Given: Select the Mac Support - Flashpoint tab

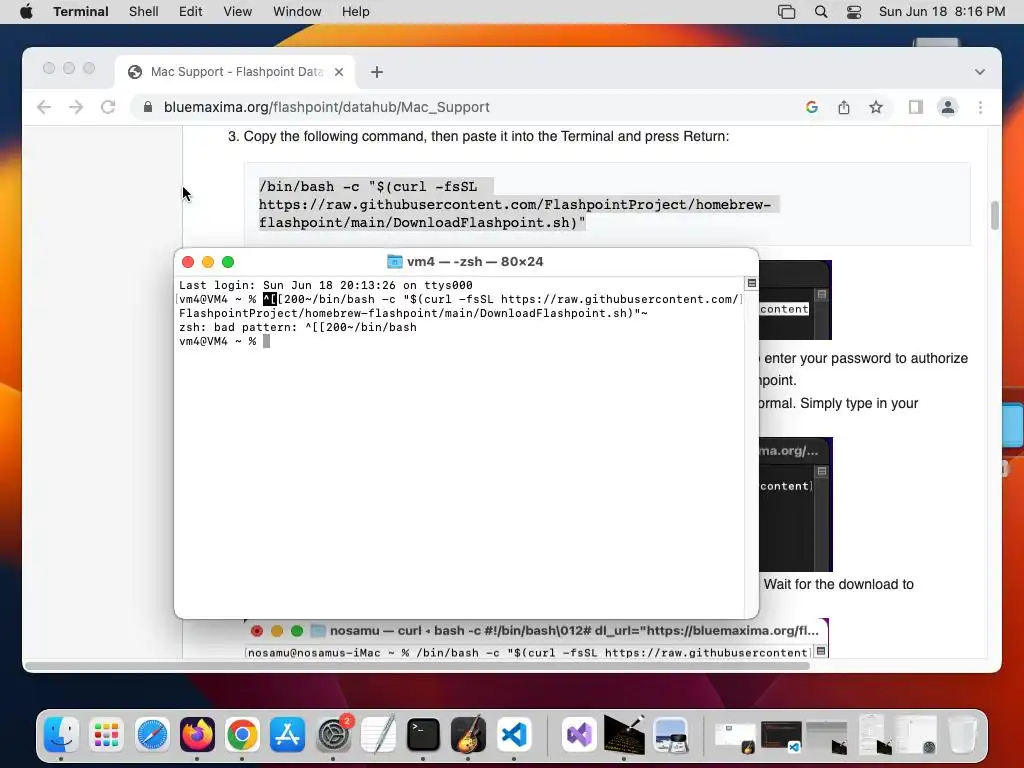Looking at the screenshot, I should 235,72.
